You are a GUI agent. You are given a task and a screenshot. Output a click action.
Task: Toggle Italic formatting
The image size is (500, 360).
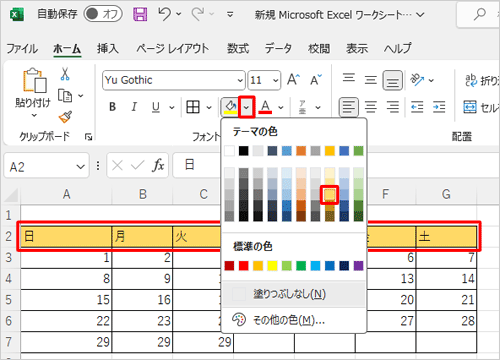coord(134,107)
